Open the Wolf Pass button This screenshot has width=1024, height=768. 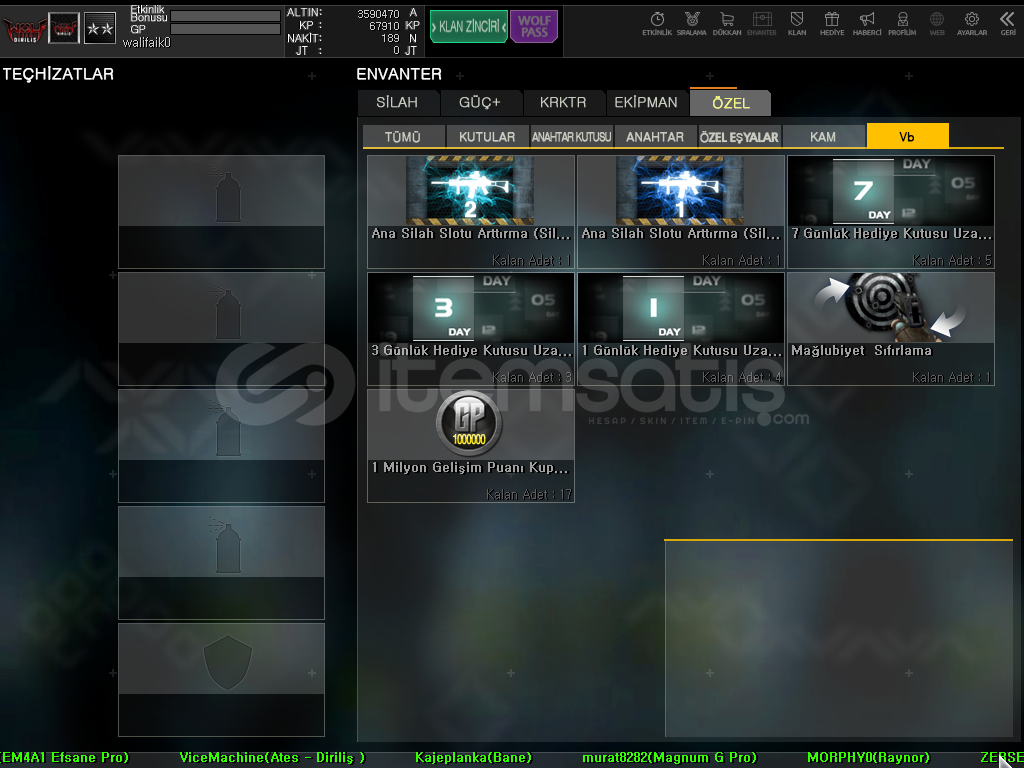click(x=534, y=26)
